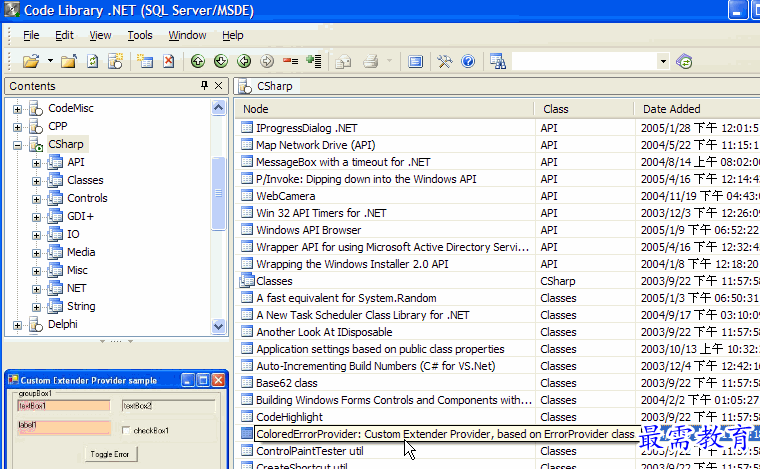The width and height of the screenshot is (760, 469).
Task: Expand the Classes tree node
Action: (x=36, y=181)
